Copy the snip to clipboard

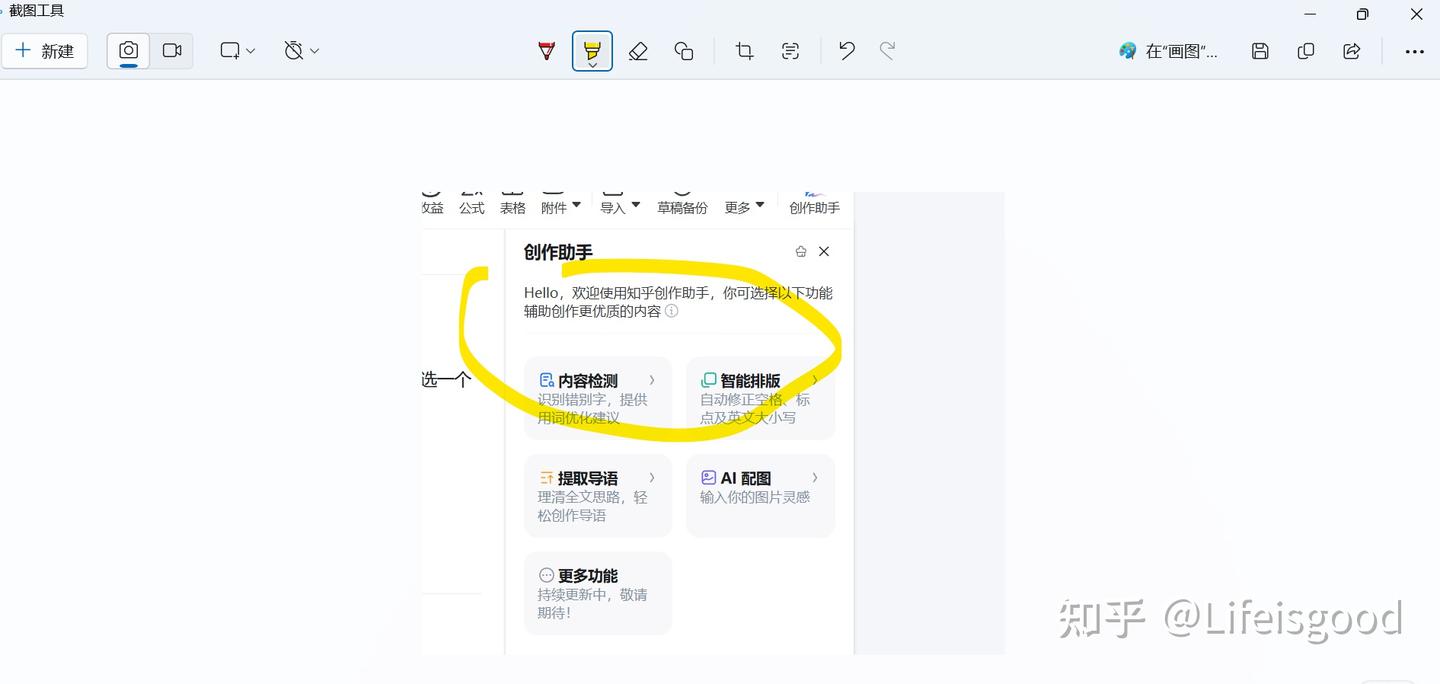pyautogui.click(x=1306, y=51)
